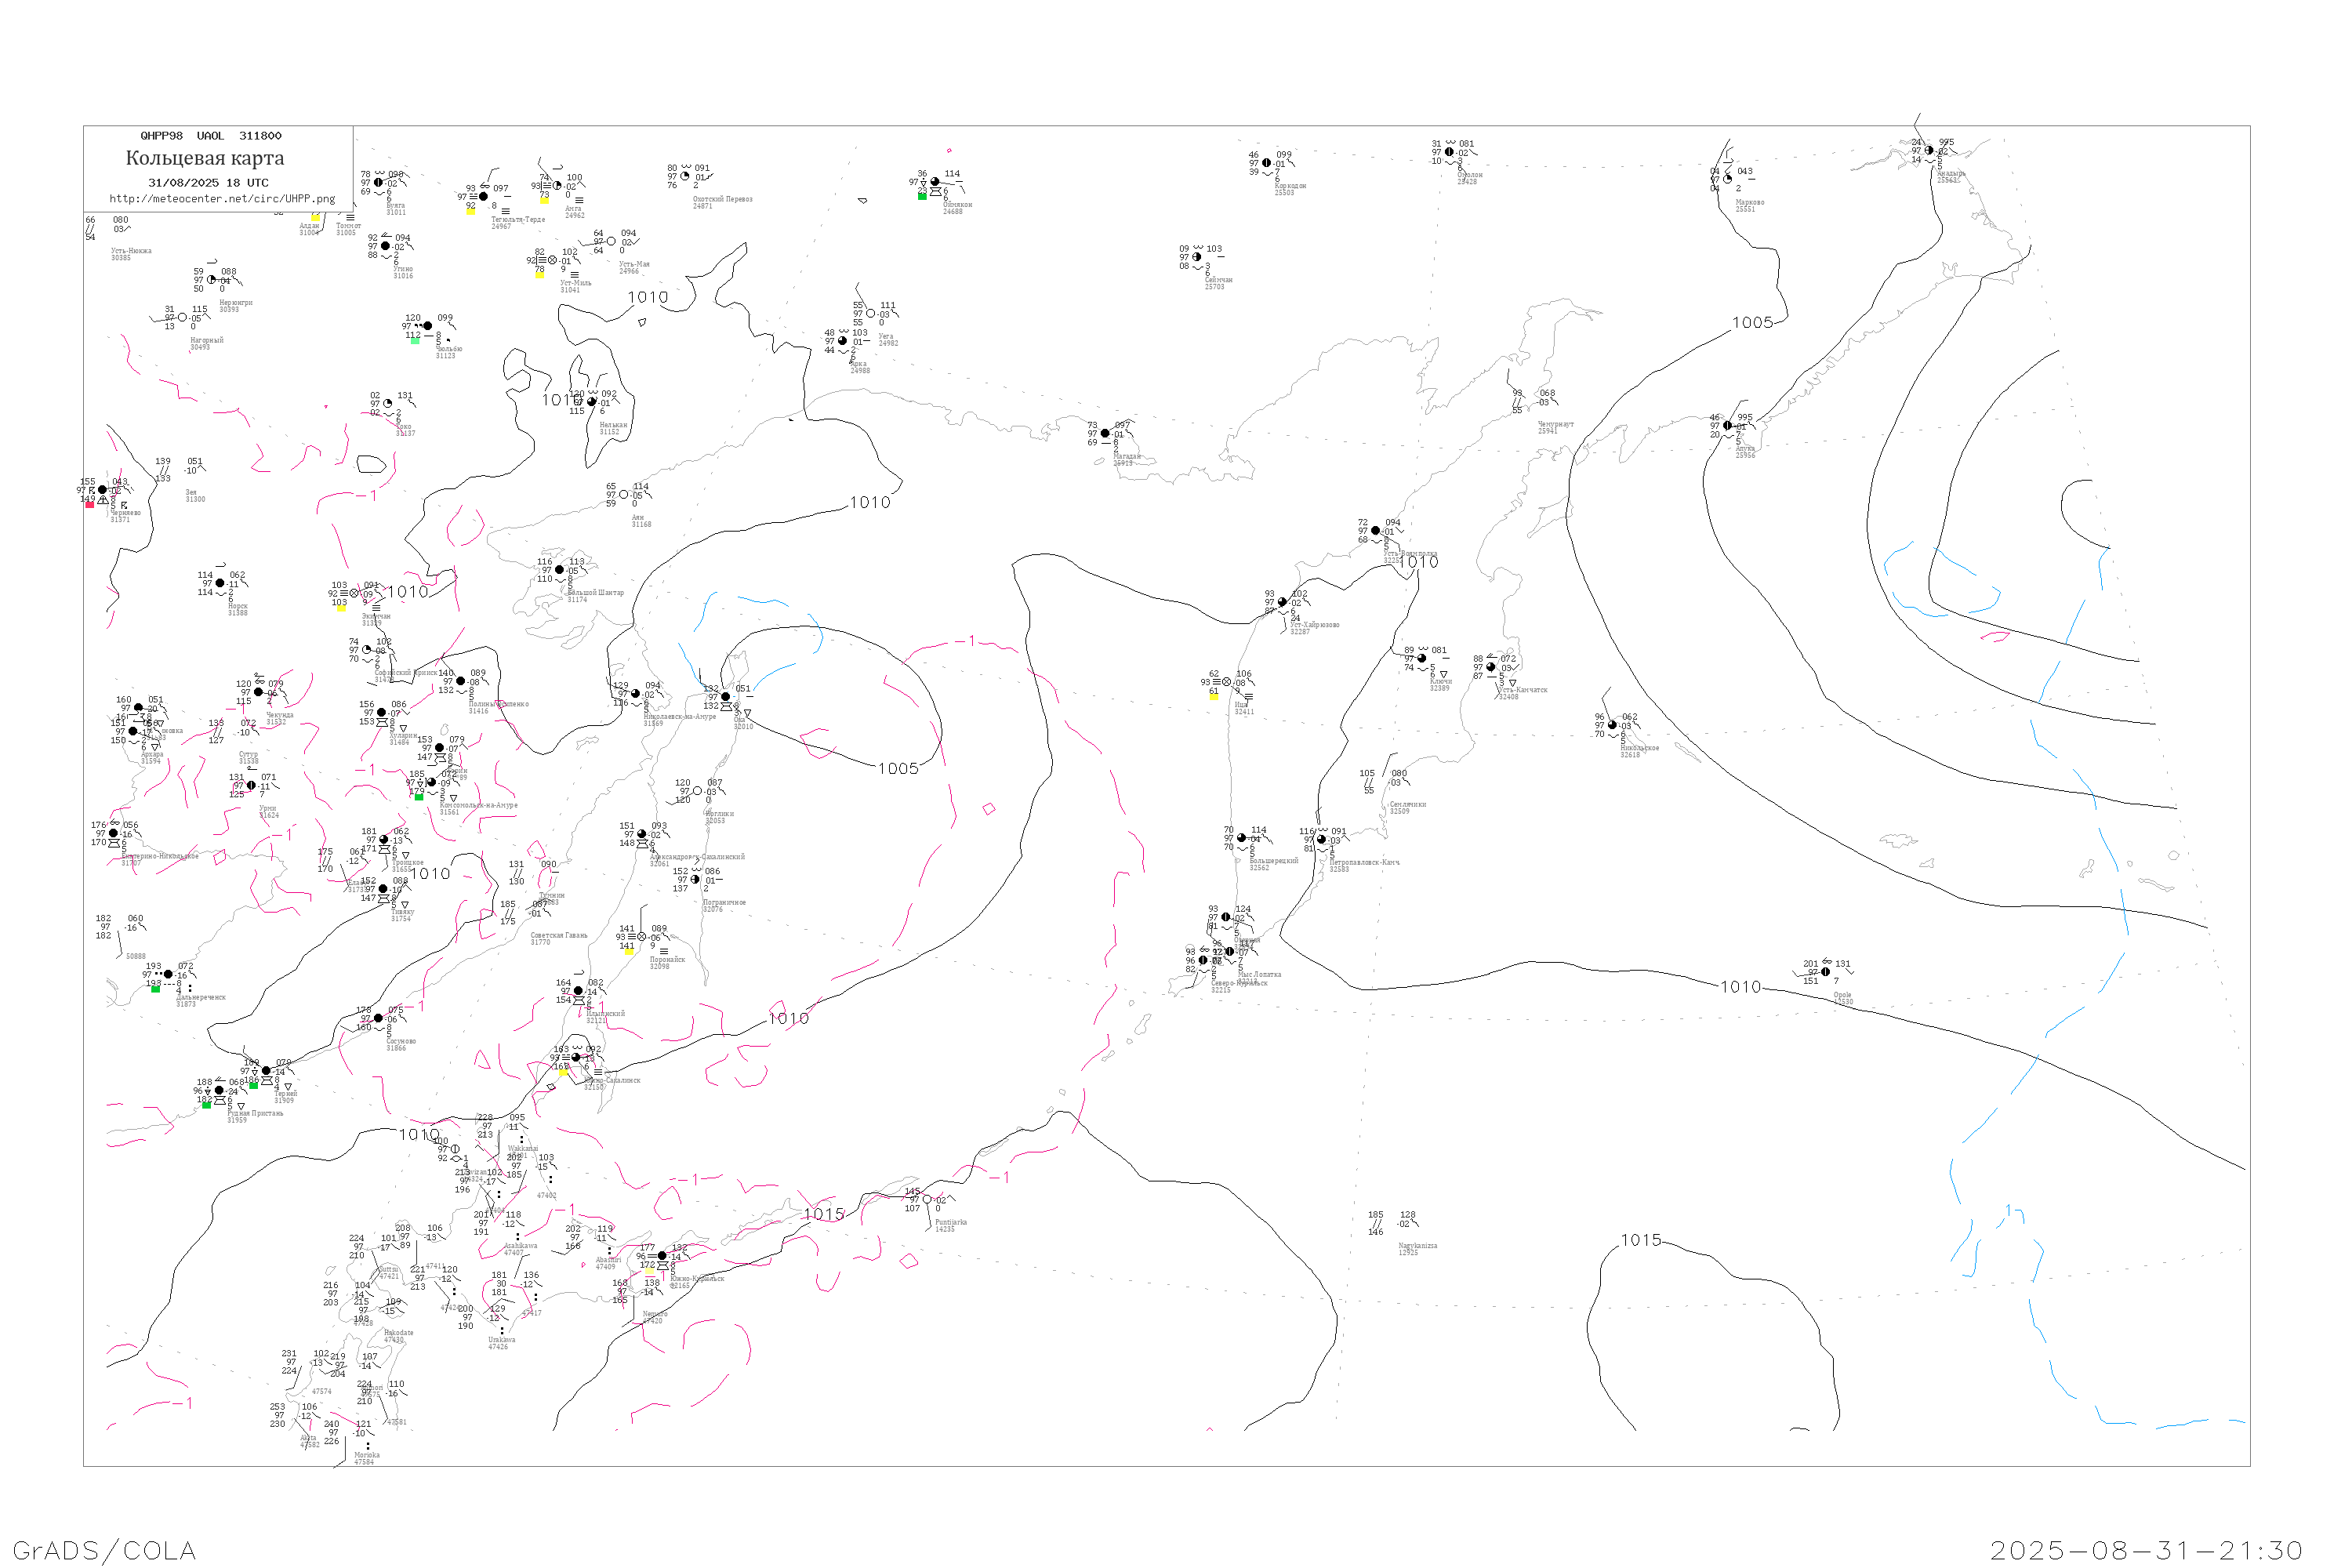Click the empty station circle at Нагорный

point(182,318)
